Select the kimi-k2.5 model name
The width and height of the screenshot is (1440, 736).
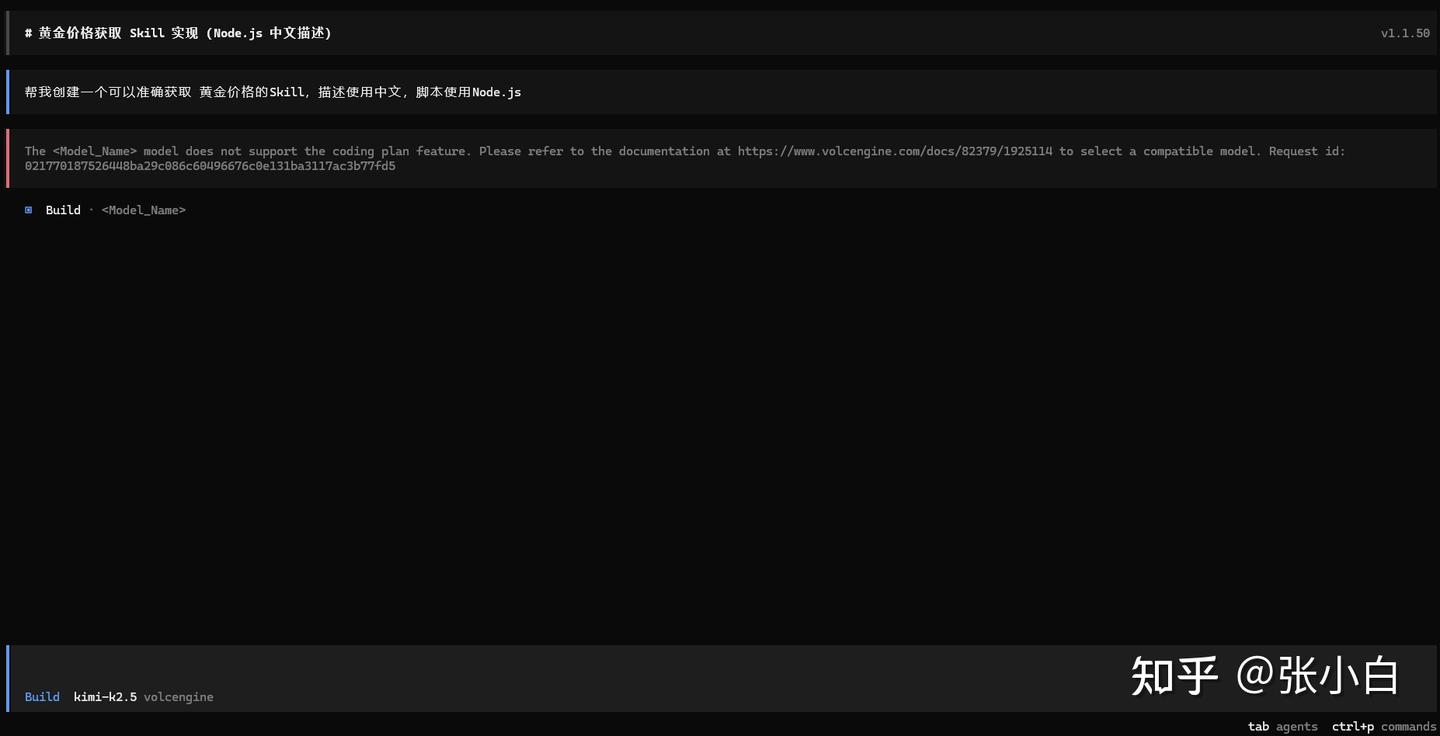click(x=105, y=697)
